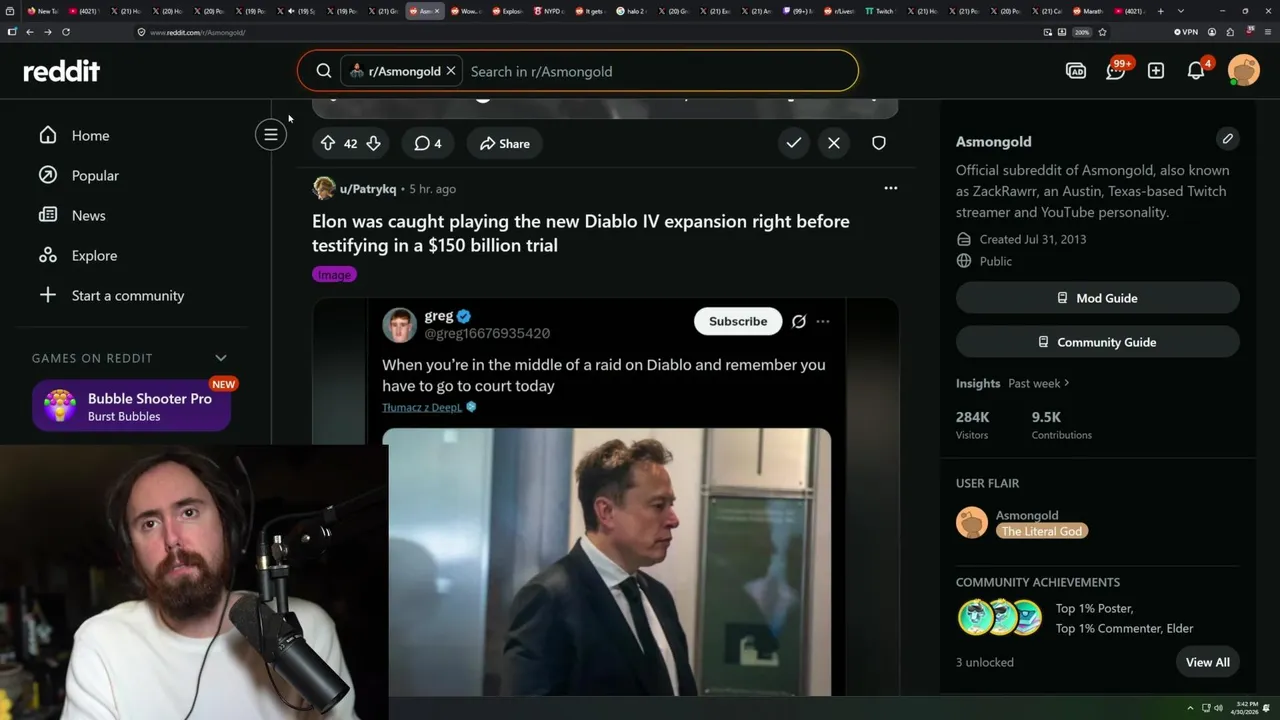This screenshot has width=1280, height=720.
Task: Expand Insights Past week chevron
Action: click(x=1067, y=383)
